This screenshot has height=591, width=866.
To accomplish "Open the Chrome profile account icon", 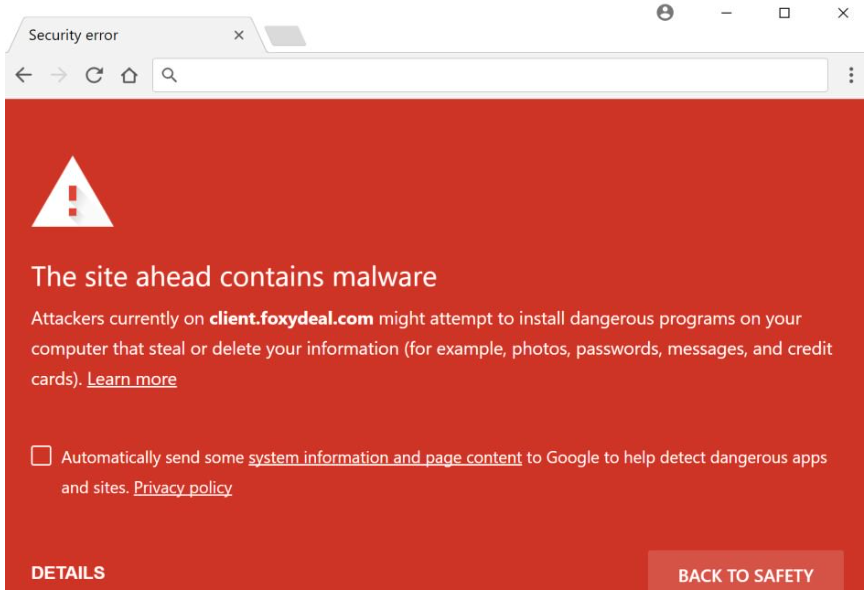I will coord(665,13).
